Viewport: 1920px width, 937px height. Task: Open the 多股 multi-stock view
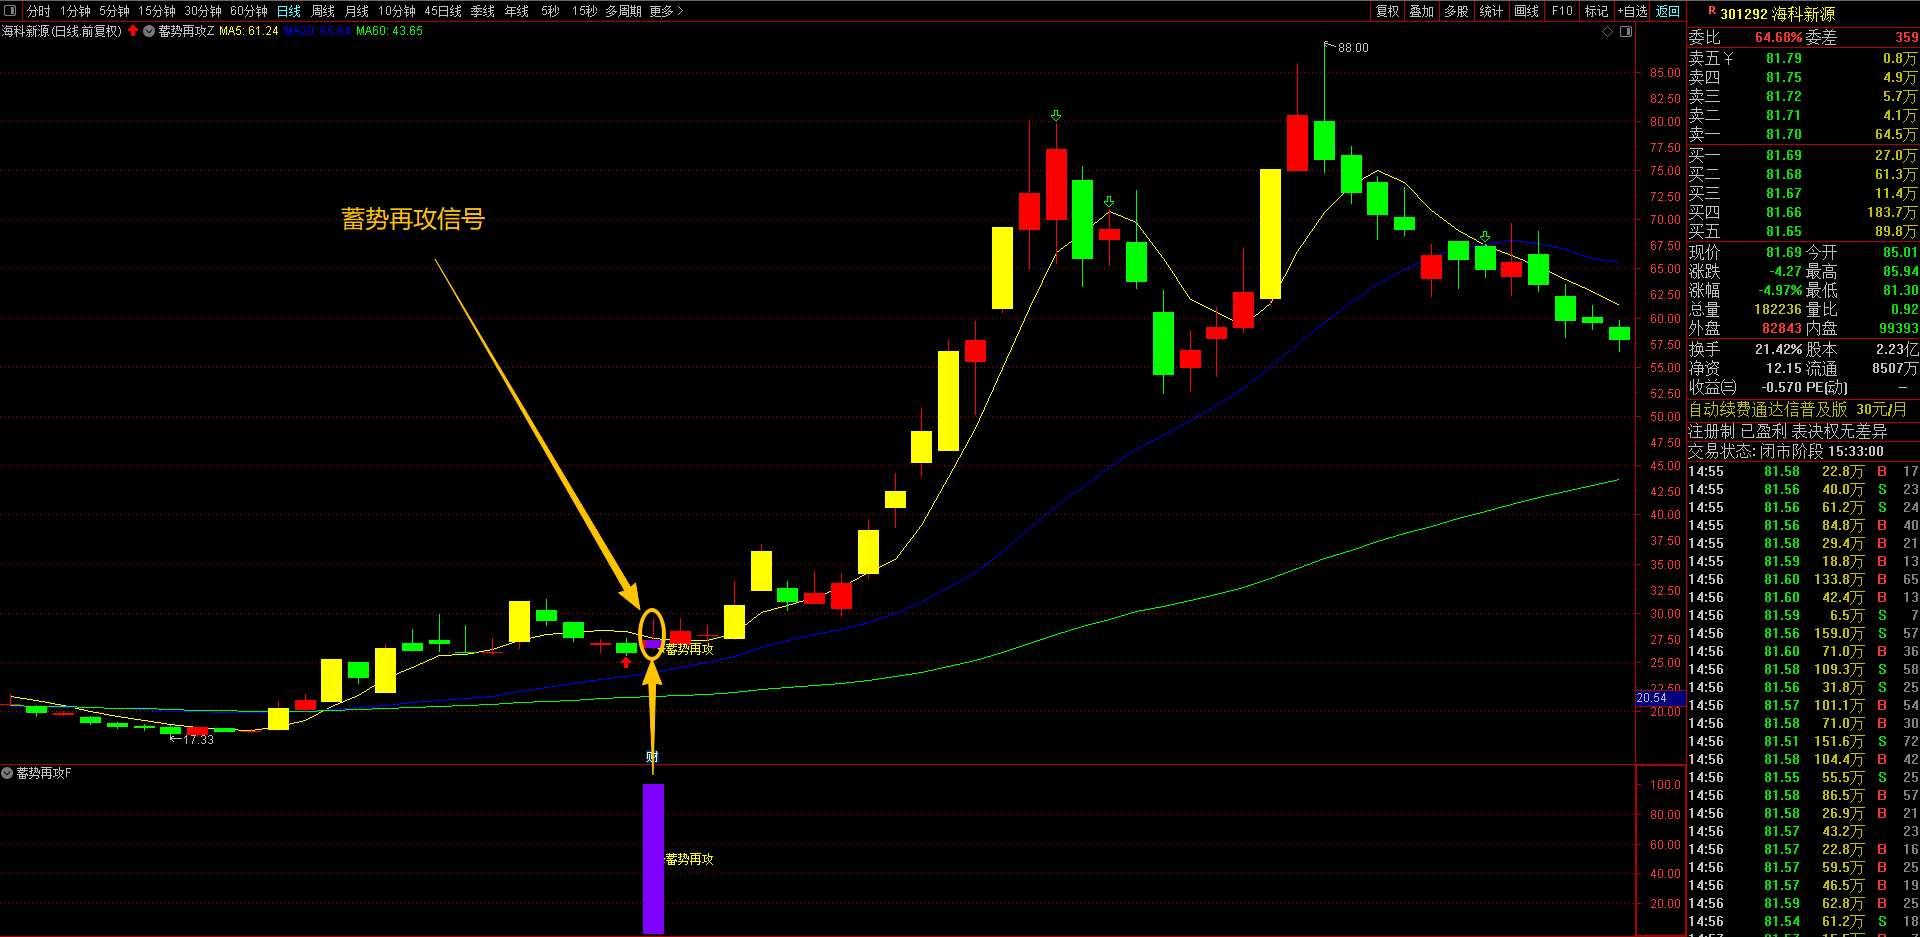pos(1456,11)
